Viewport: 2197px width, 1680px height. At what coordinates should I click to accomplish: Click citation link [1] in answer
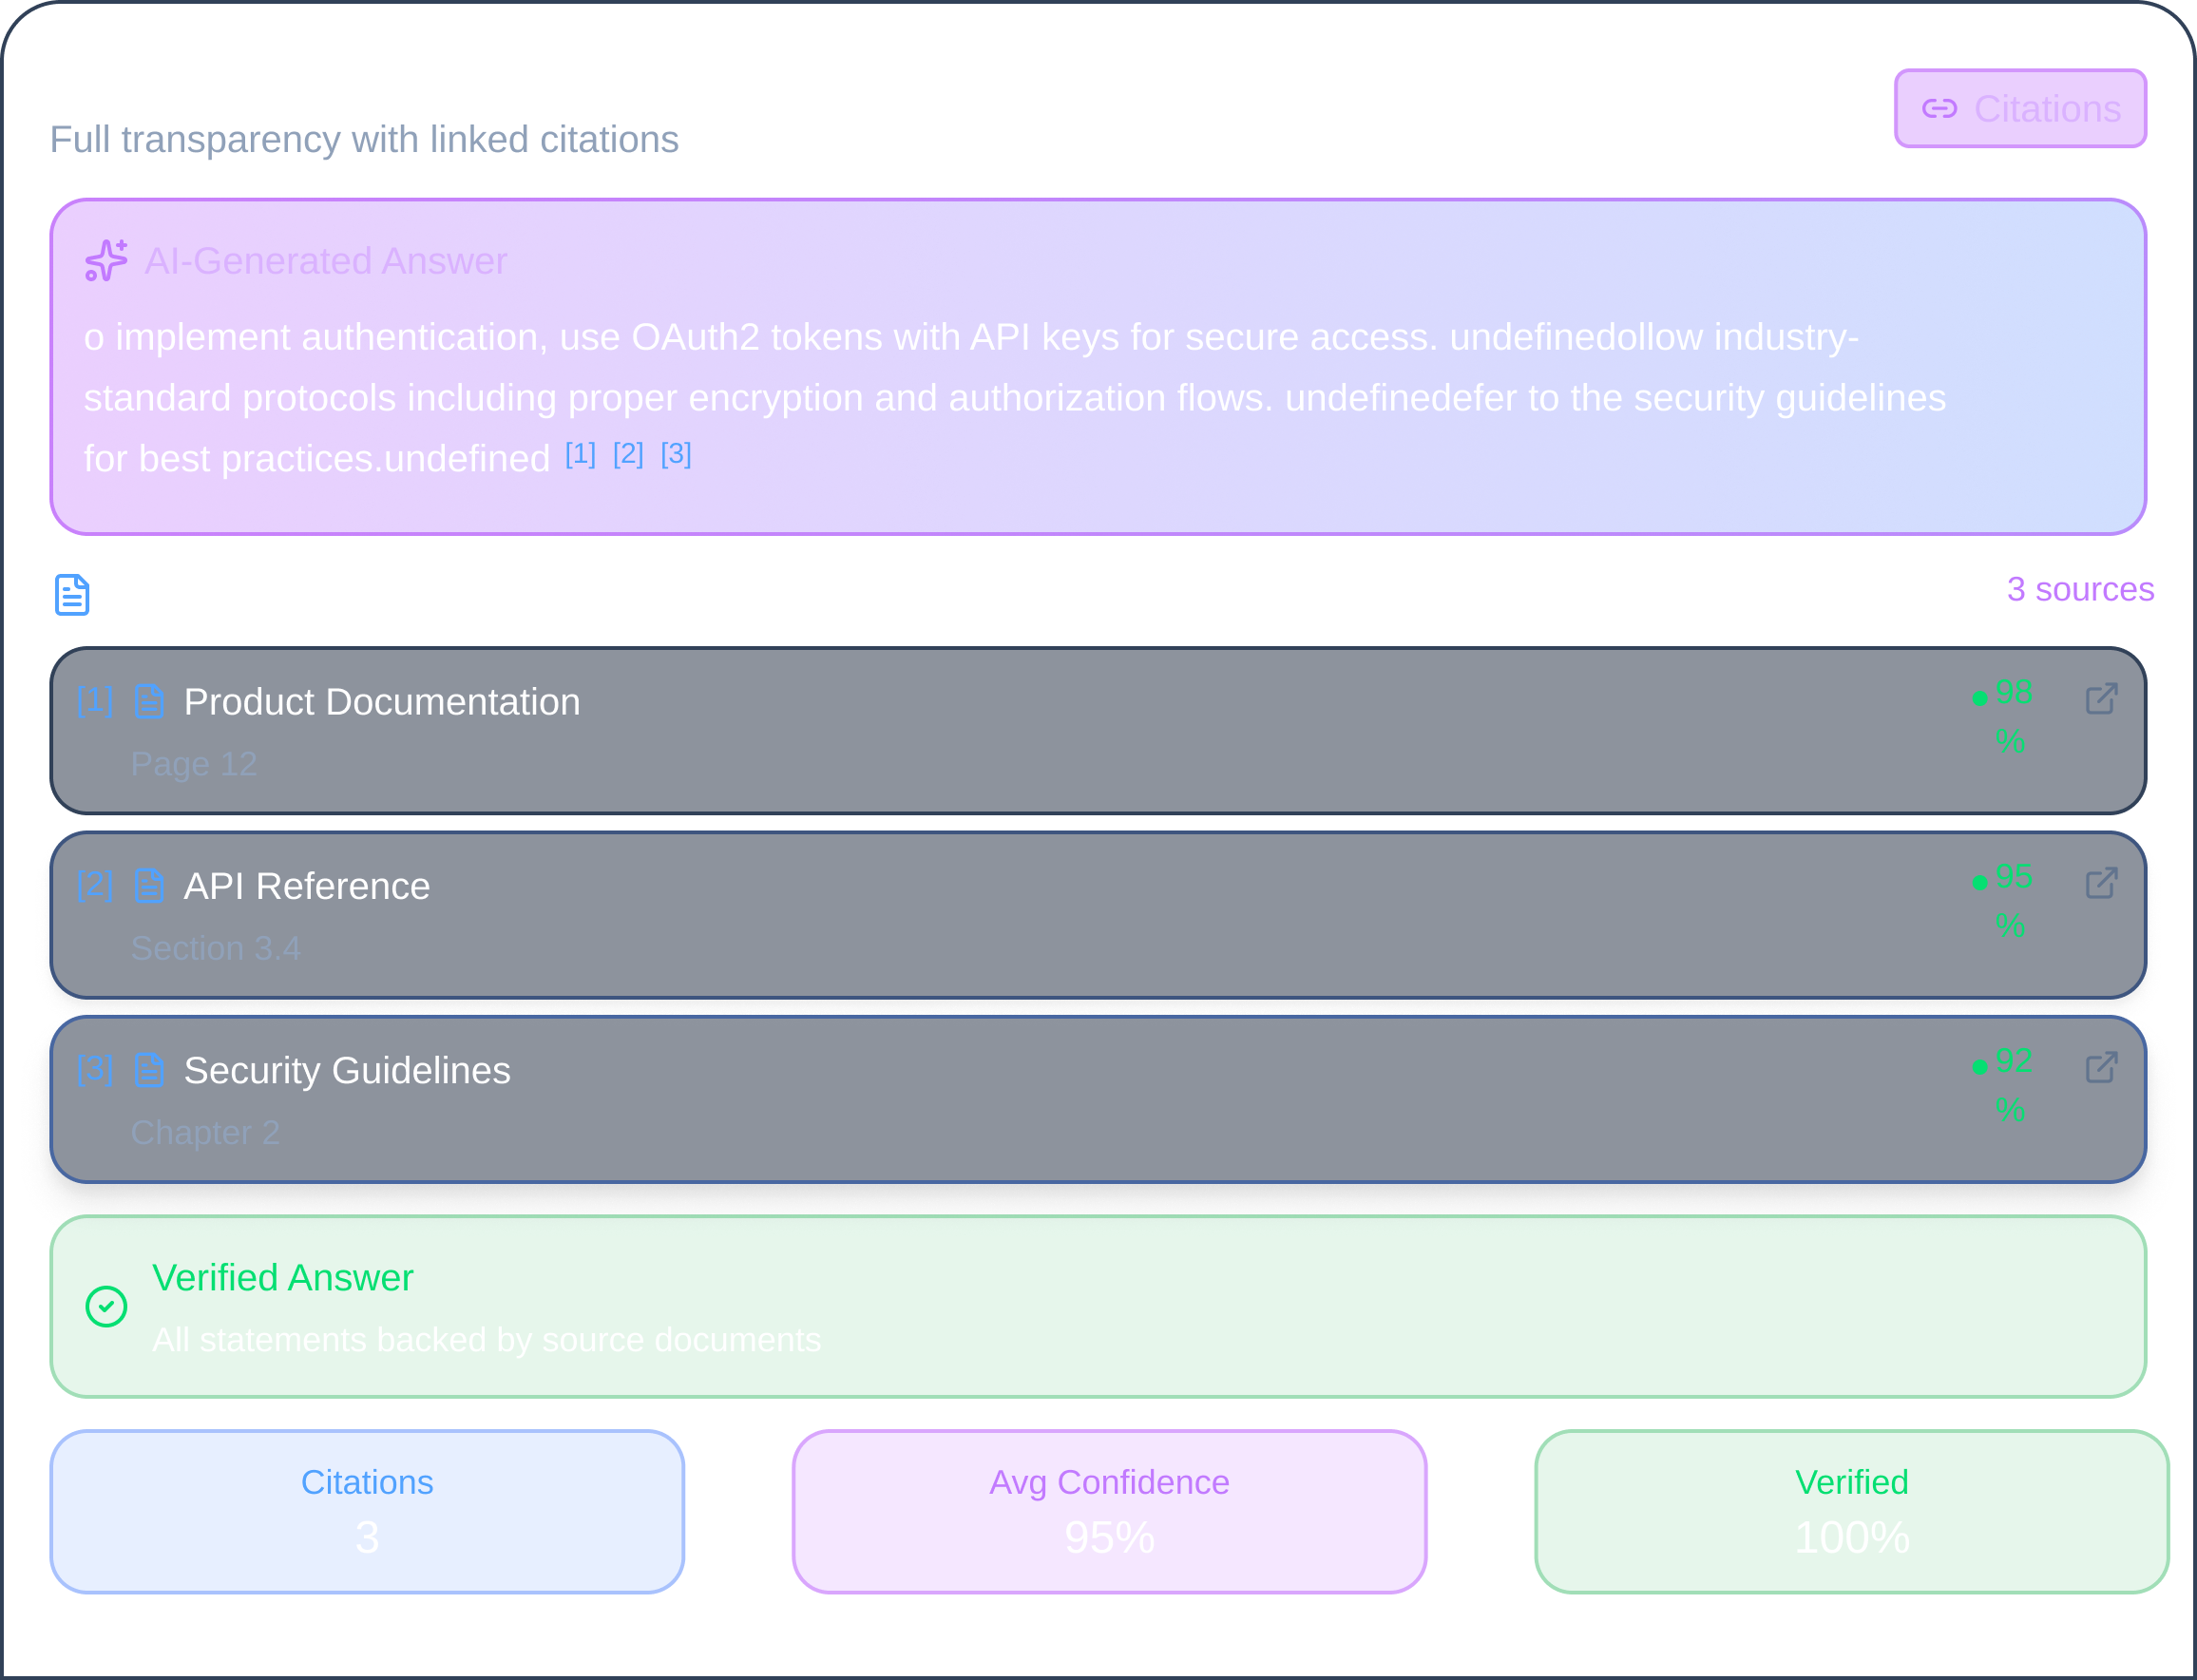[579, 454]
